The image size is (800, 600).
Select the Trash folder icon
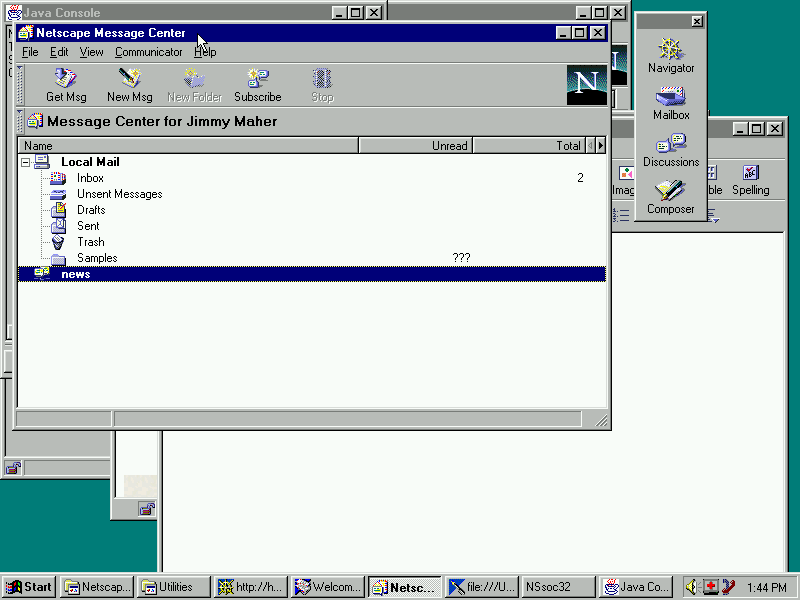click(58, 242)
